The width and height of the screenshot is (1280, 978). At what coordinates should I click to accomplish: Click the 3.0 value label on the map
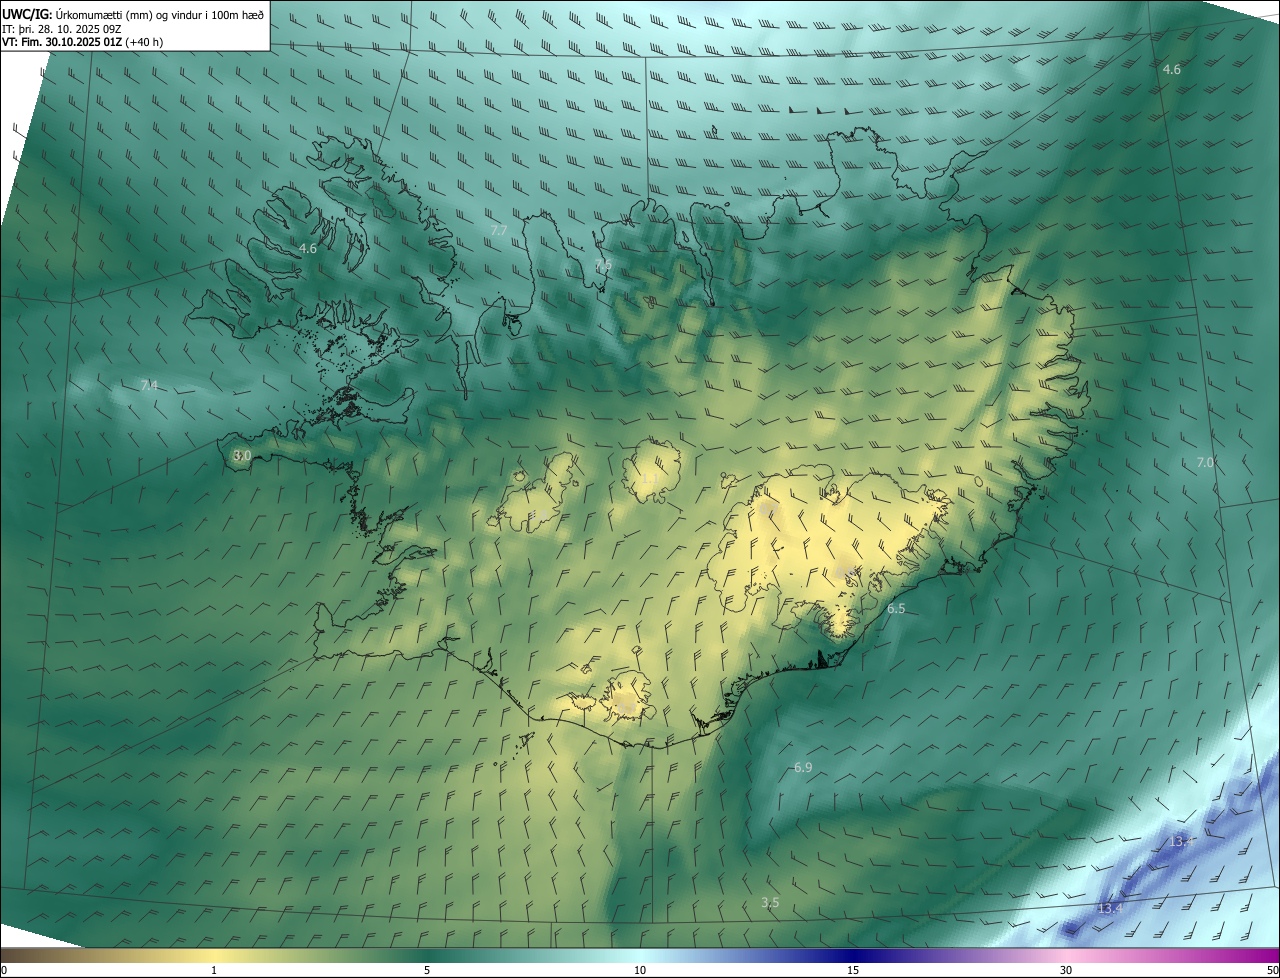point(242,456)
